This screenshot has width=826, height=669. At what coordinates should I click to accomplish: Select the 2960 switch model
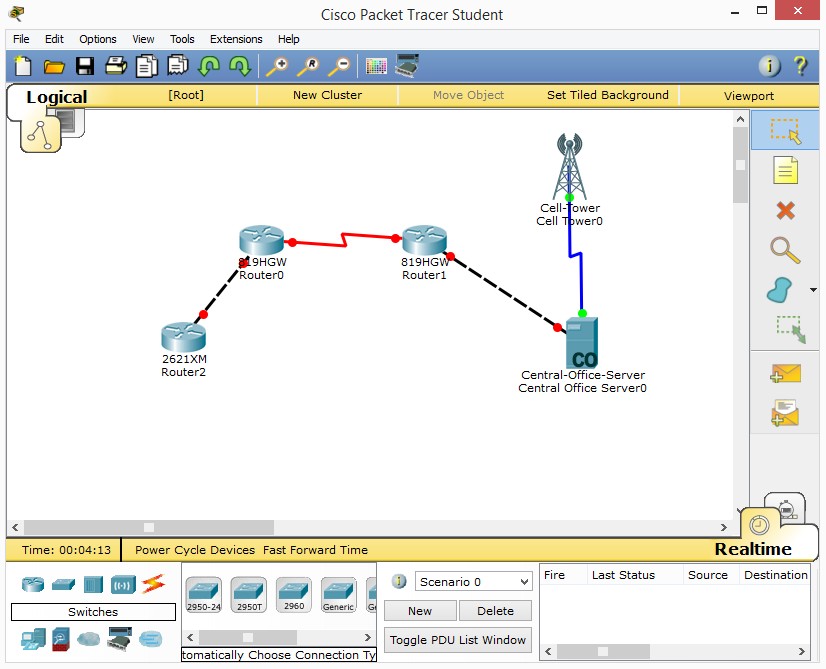[293, 590]
